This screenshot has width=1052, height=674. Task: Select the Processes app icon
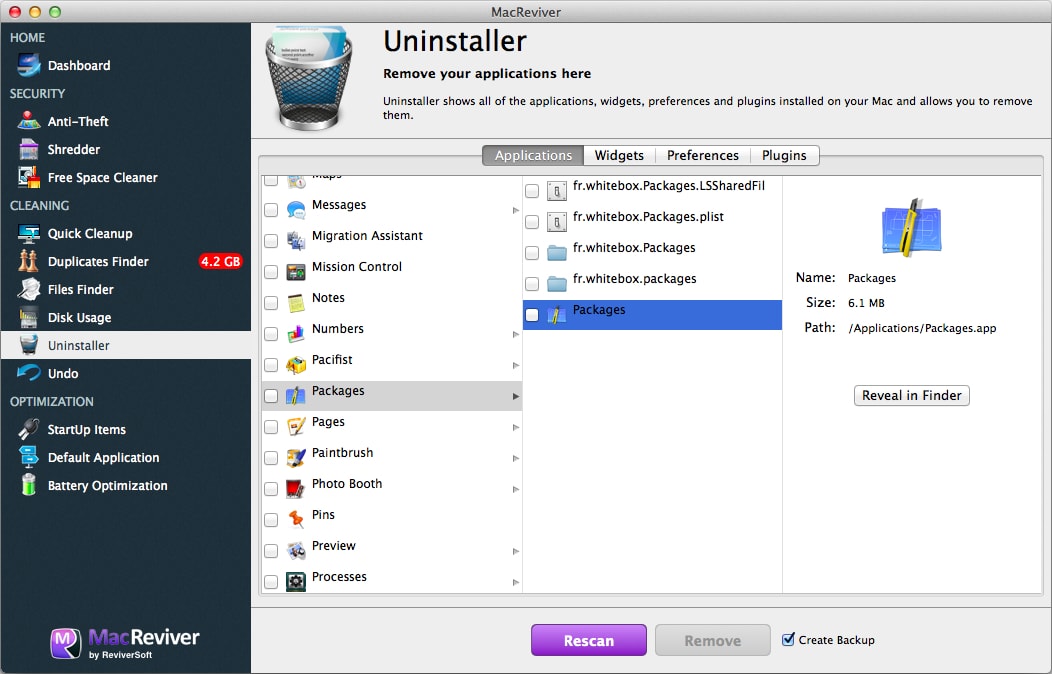296,581
